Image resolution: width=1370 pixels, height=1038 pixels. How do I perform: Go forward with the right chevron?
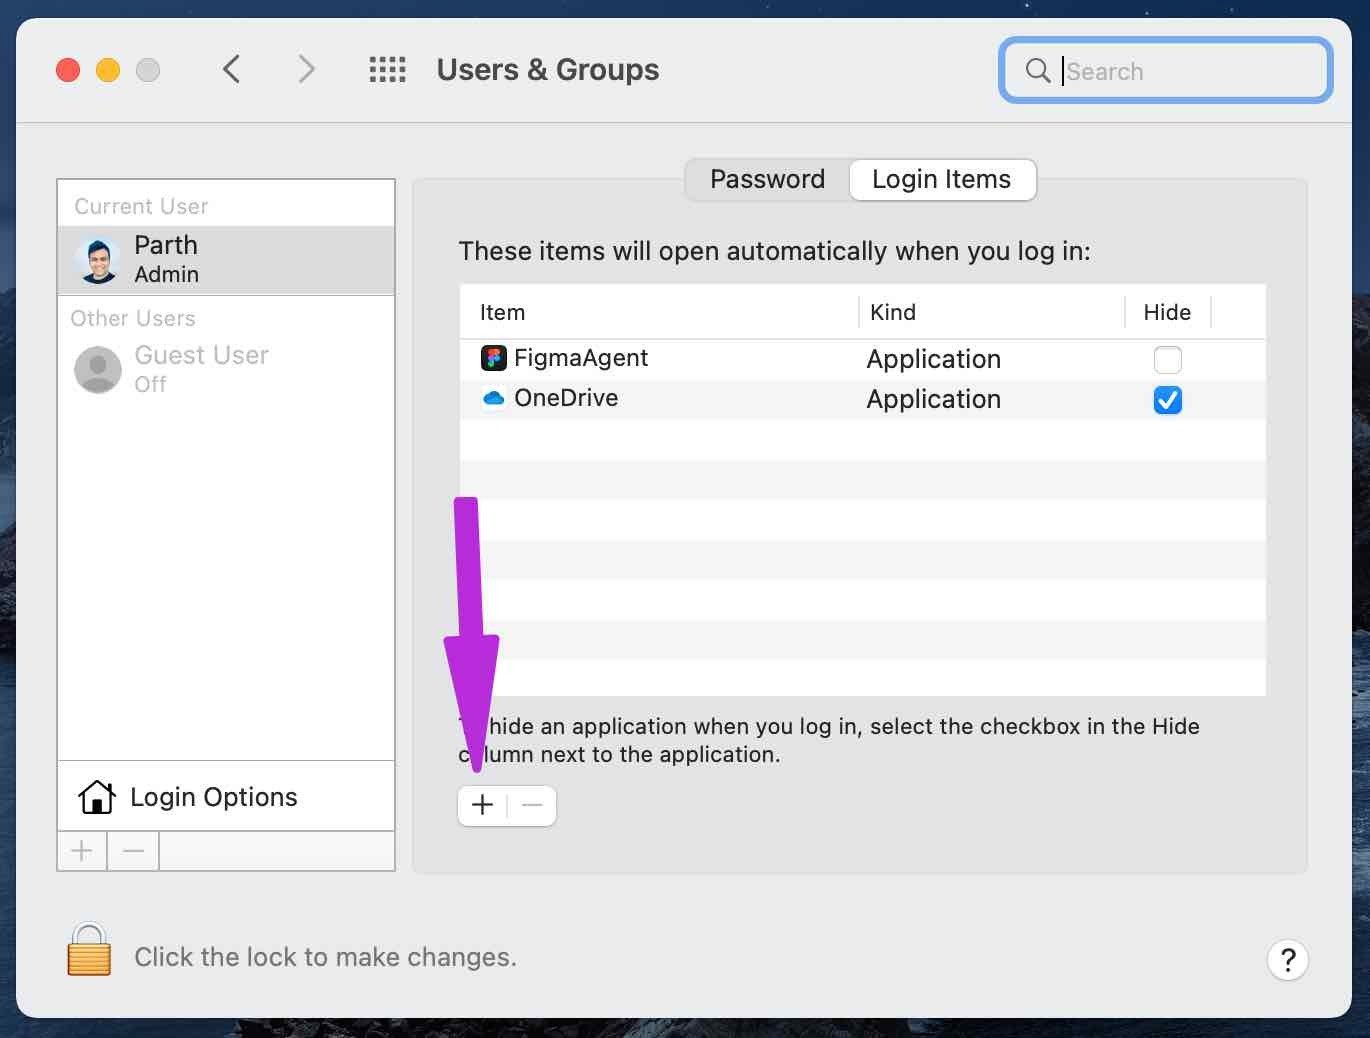click(306, 69)
